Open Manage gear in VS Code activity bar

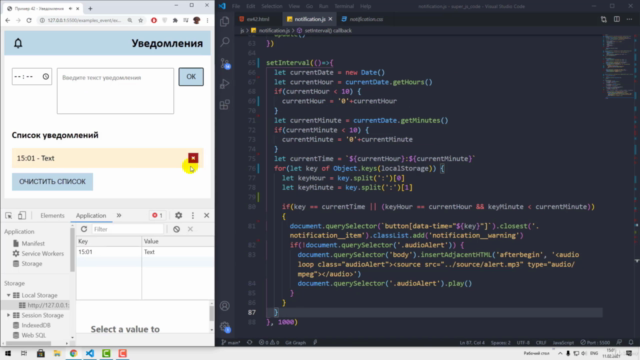(x=224, y=327)
